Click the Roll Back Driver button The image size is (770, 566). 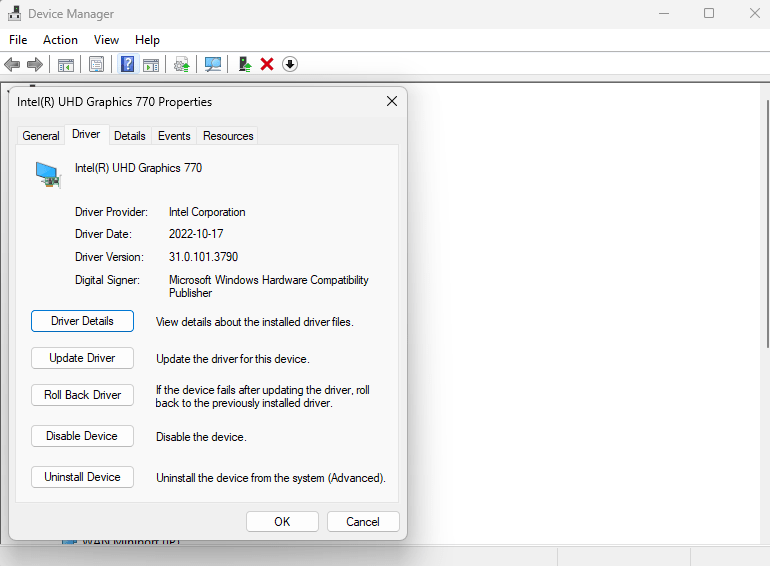[82, 395]
